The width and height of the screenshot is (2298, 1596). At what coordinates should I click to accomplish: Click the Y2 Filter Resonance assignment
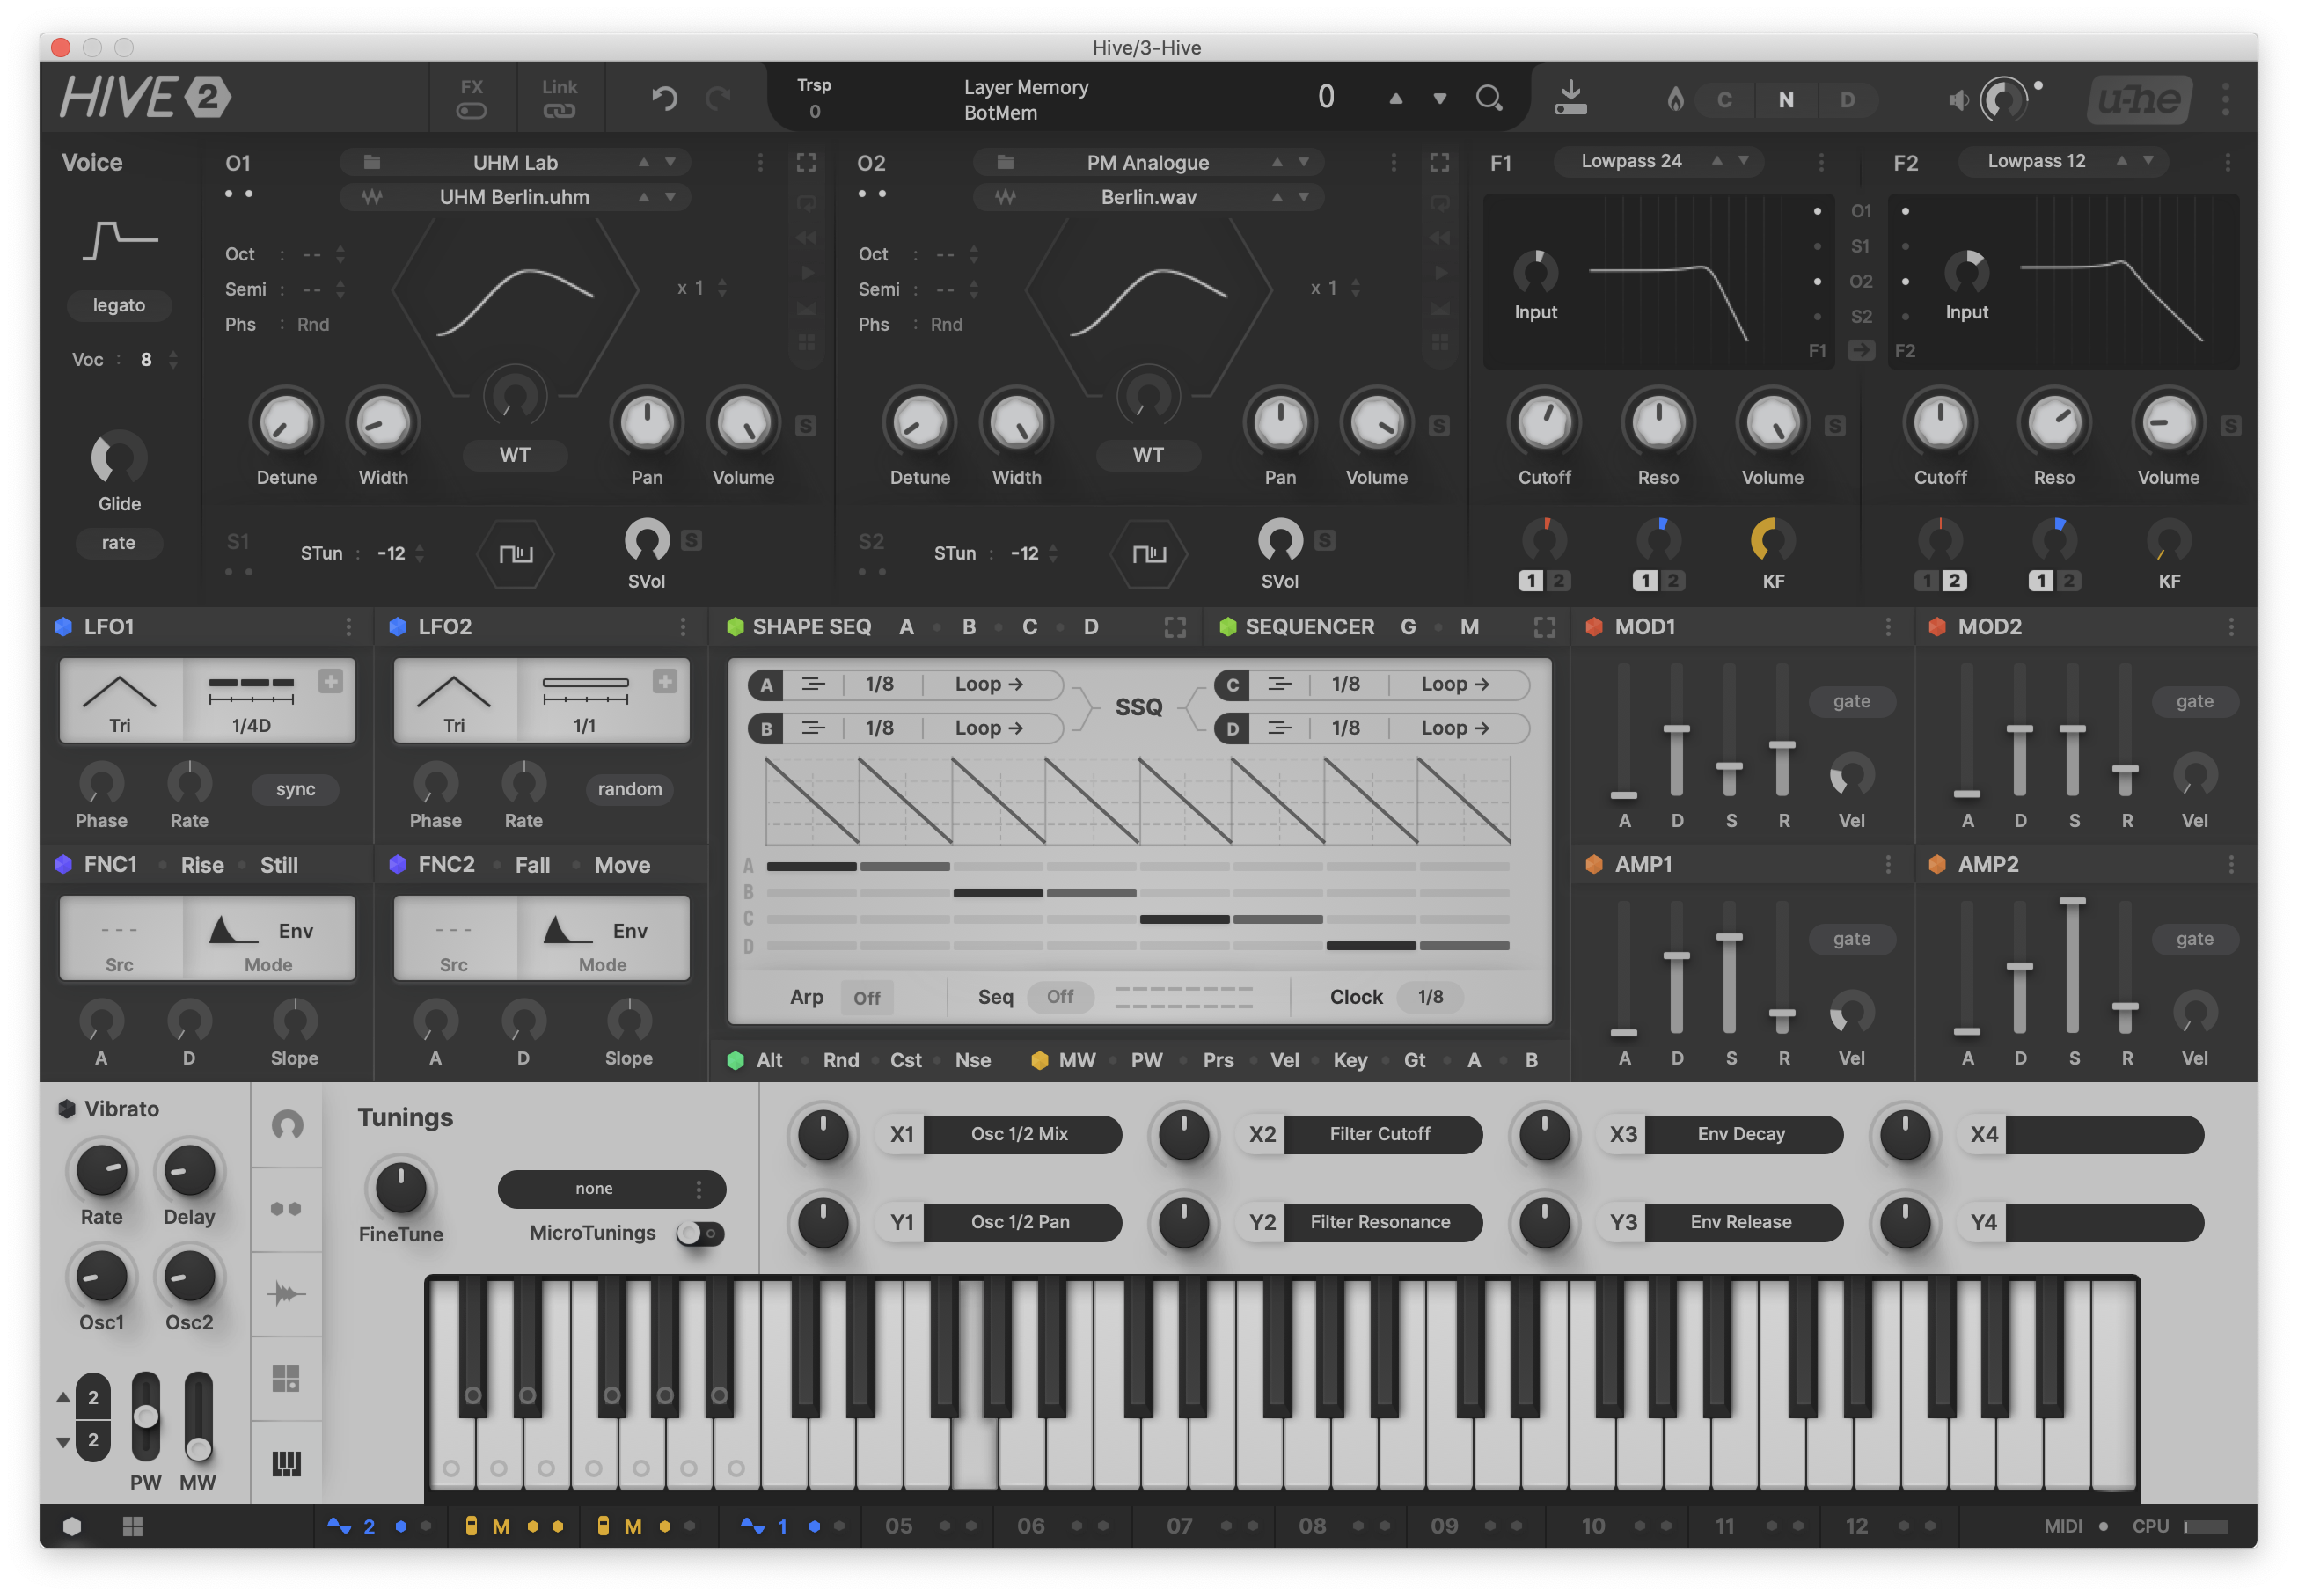pyautogui.click(x=1380, y=1222)
